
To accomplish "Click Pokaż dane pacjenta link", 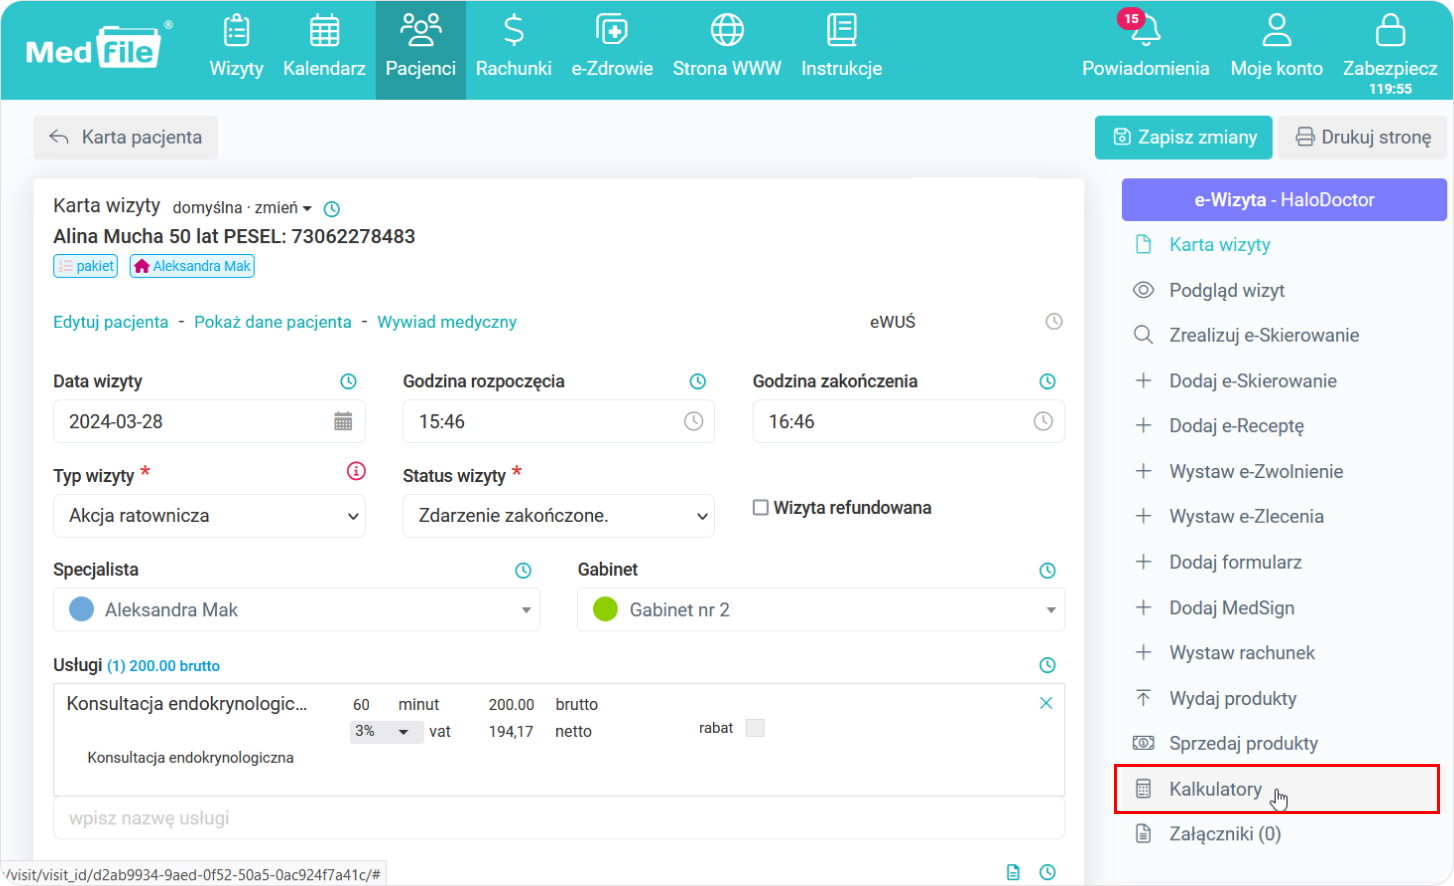I will click(273, 322).
